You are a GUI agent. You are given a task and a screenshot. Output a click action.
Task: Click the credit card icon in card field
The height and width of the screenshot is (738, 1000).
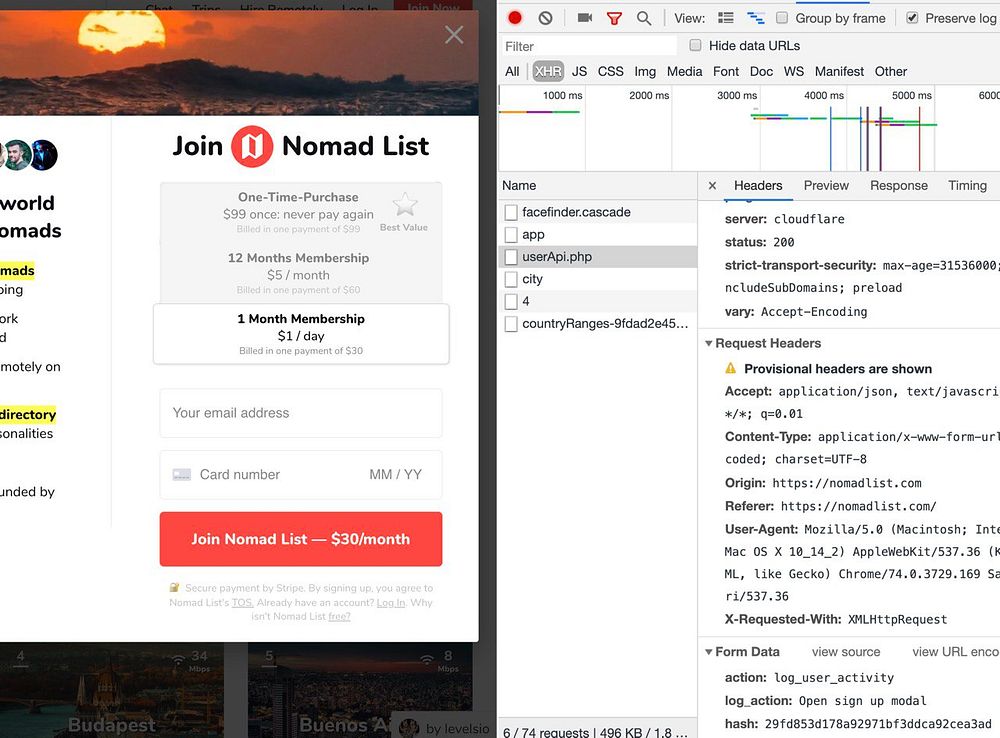[x=182, y=475]
